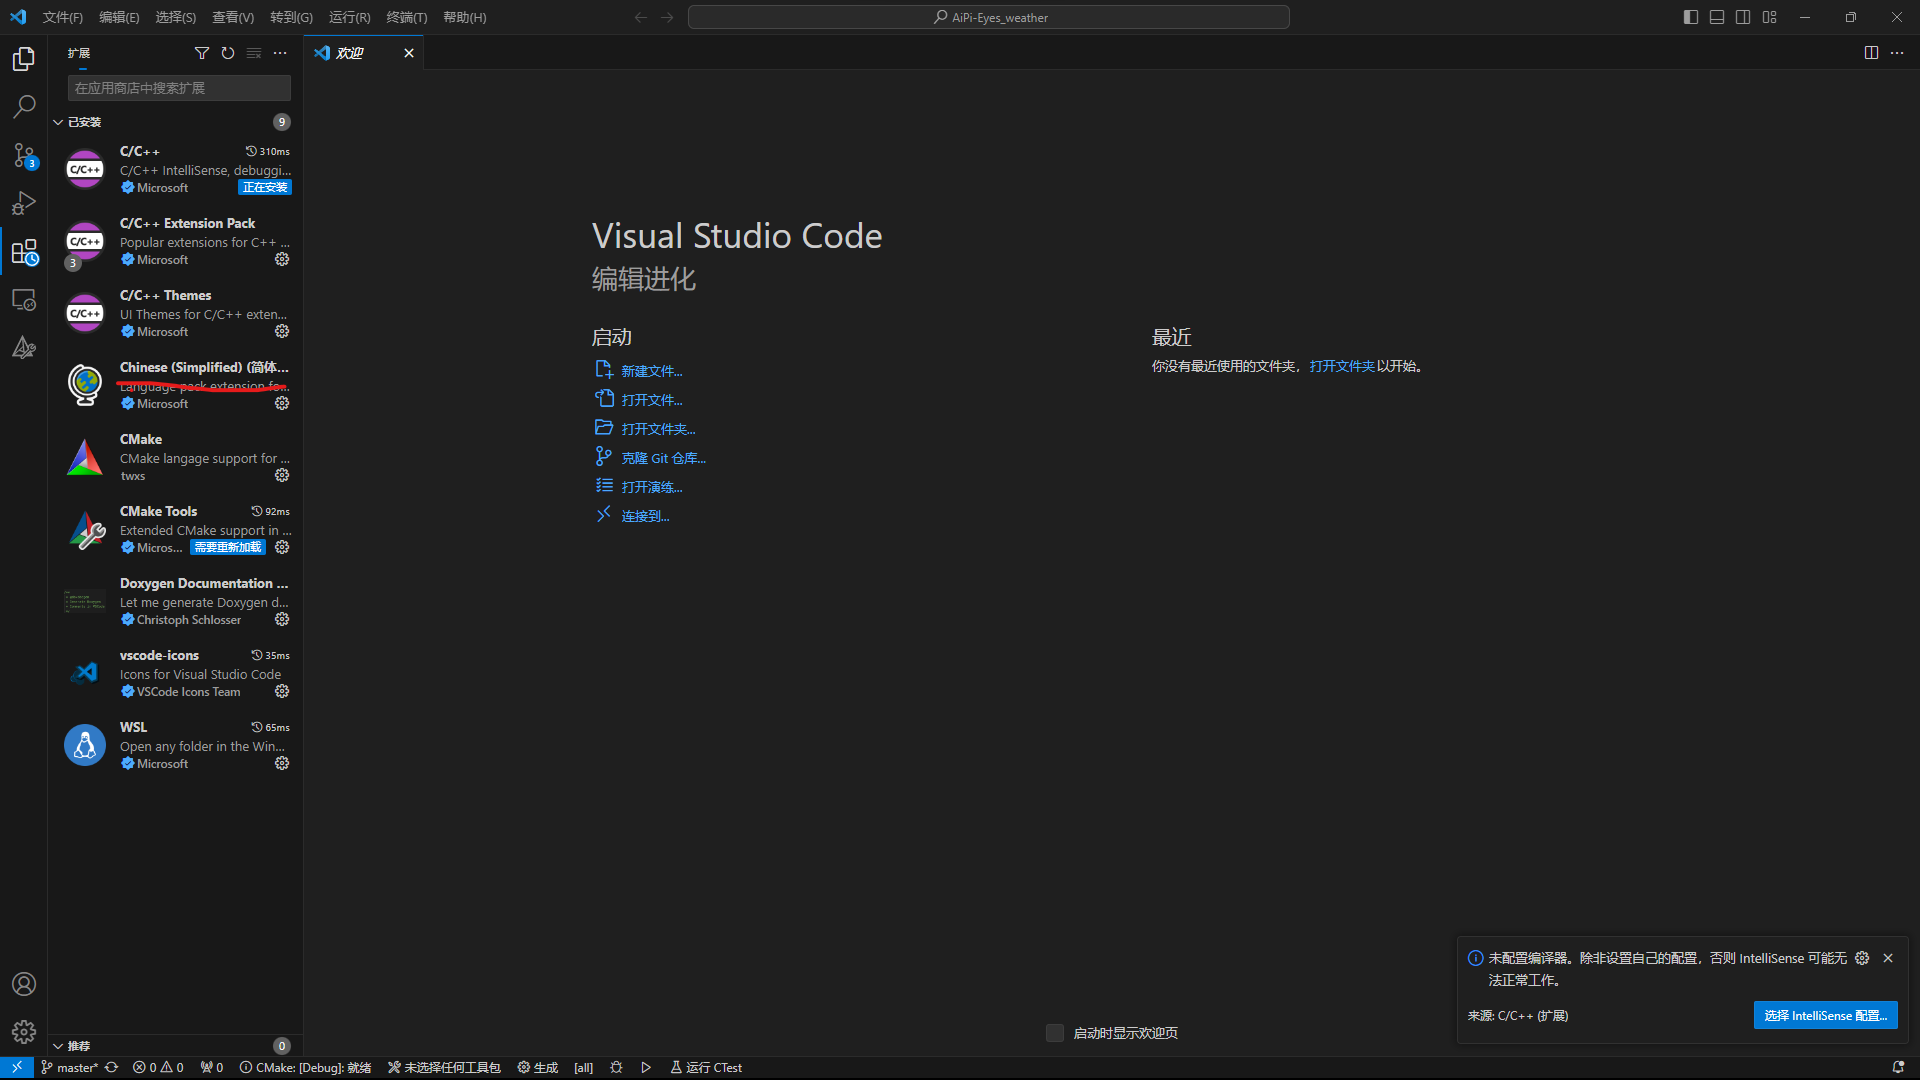Open notification settings gear

(x=1862, y=958)
